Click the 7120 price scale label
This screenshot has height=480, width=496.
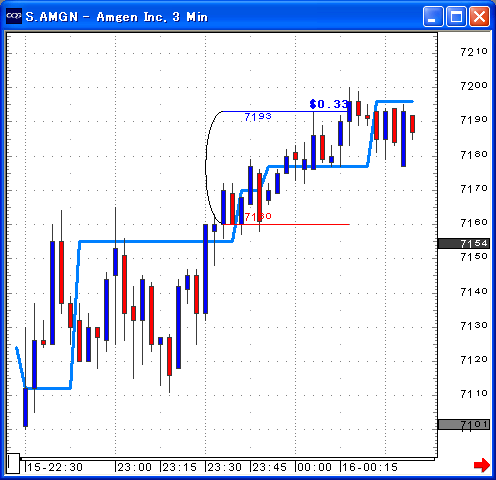[x=474, y=360]
